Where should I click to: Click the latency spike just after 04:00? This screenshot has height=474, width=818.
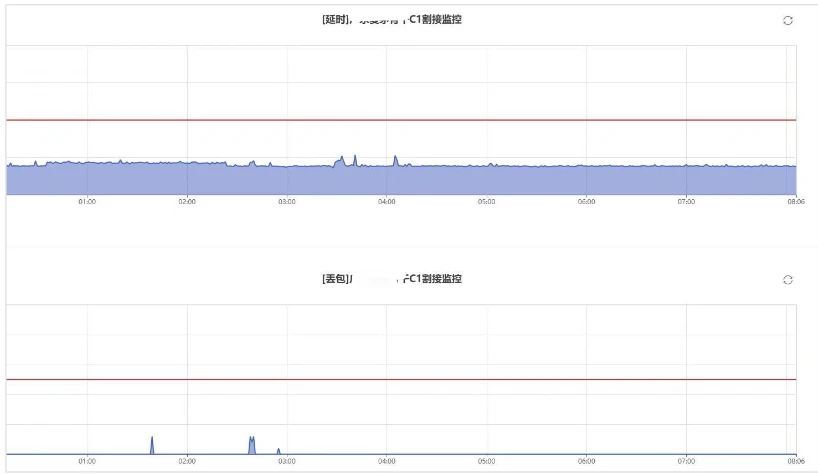395,161
